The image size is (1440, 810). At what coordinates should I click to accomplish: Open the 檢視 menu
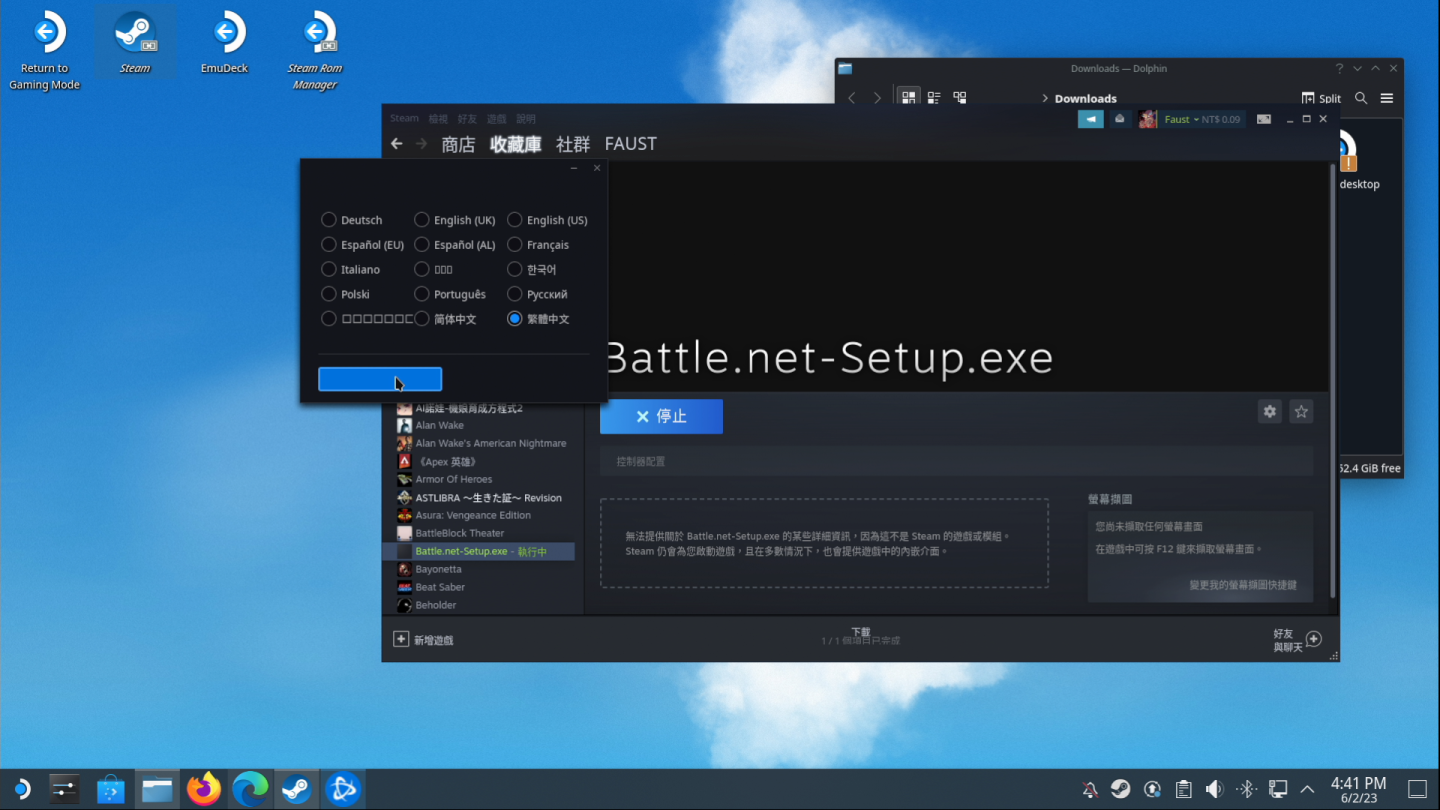coord(438,118)
